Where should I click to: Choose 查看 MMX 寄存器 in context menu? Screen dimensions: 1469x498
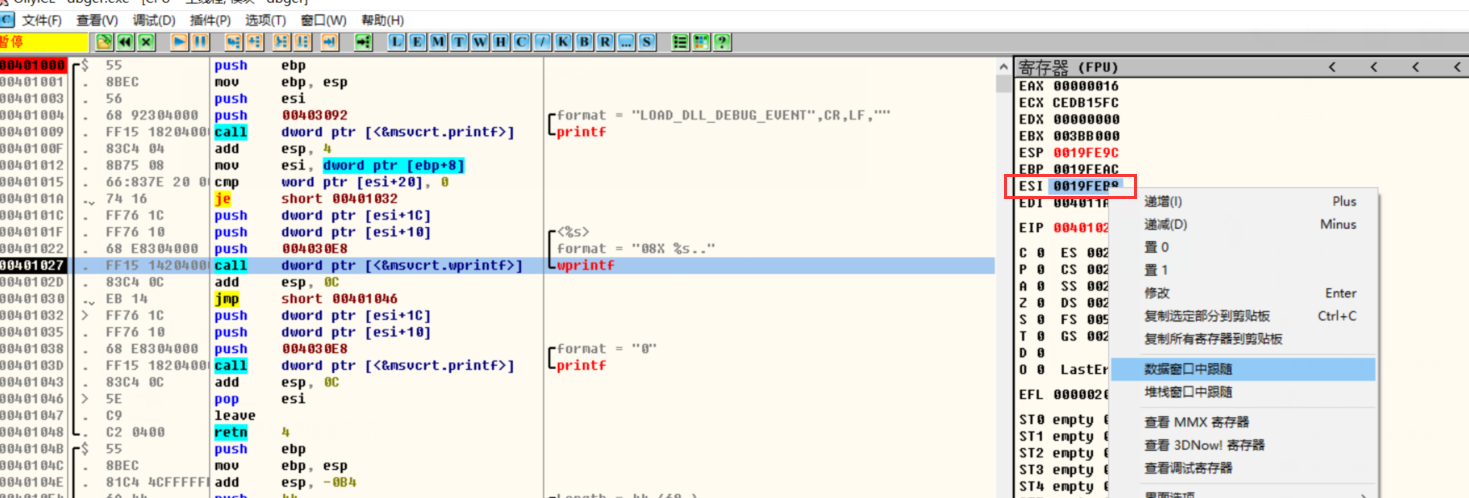click(1244, 422)
